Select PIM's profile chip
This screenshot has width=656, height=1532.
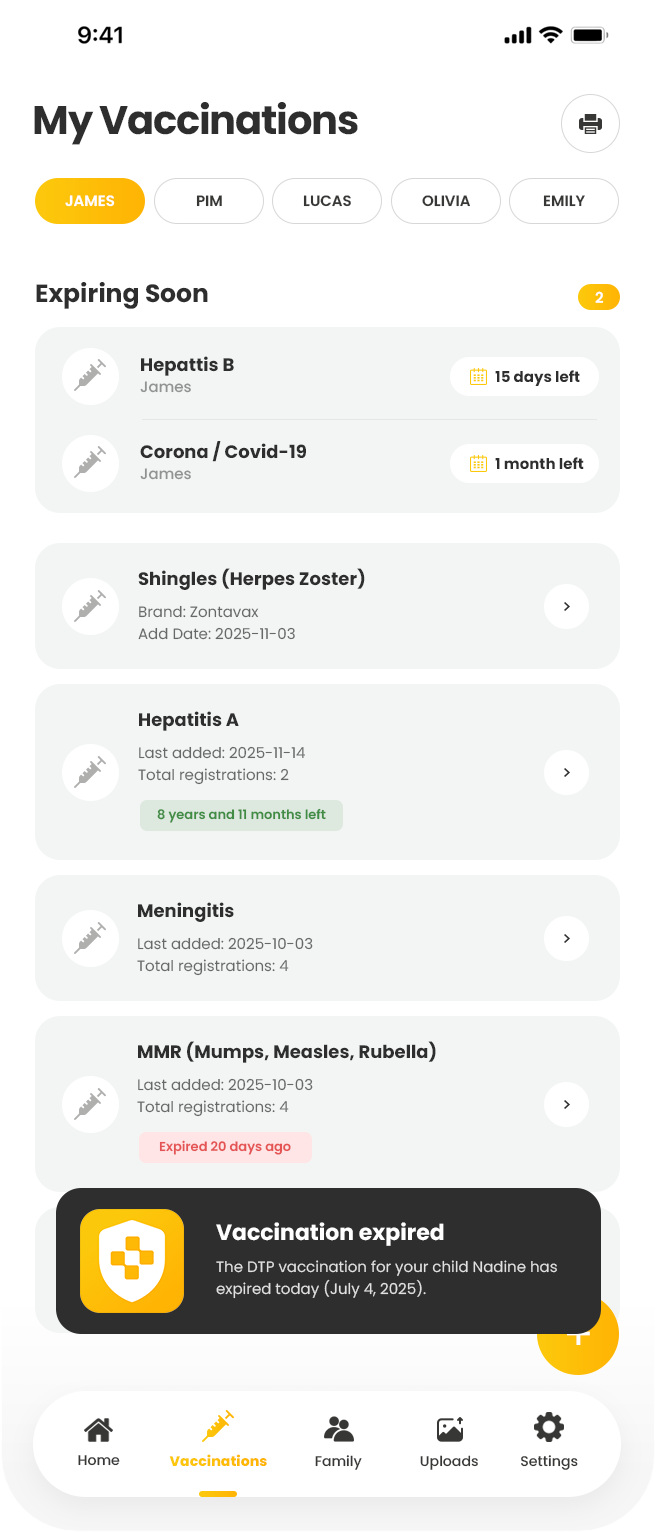pyautogui.click(x=208, y=200)
